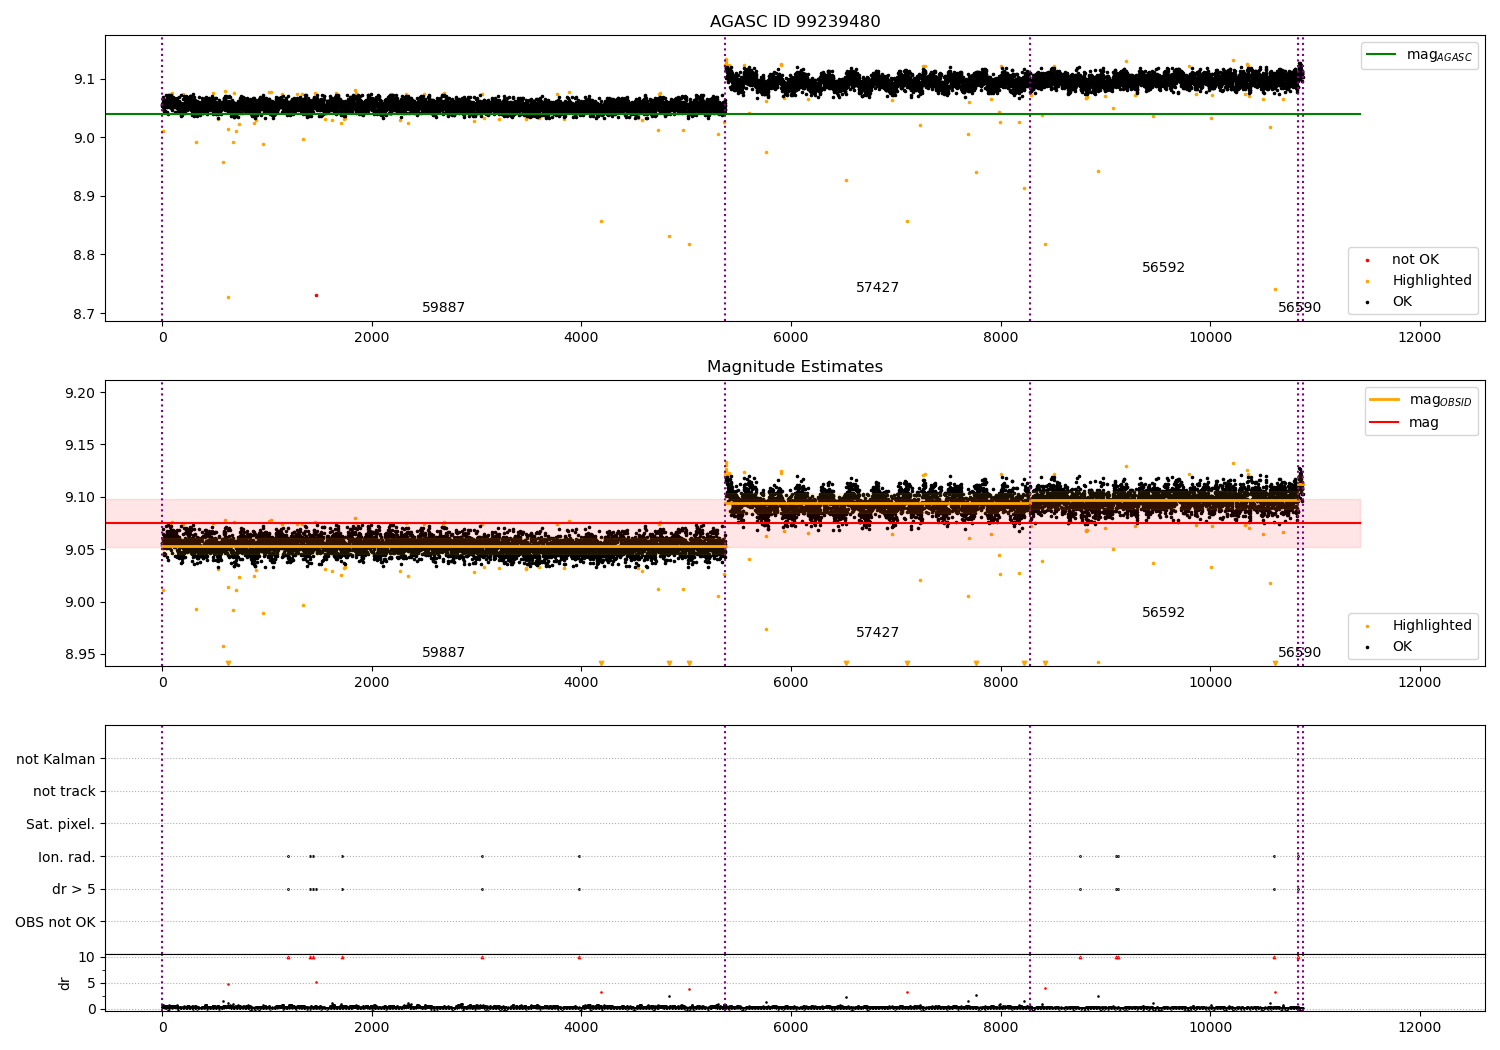Click OBSID label 56592 in the top plot

(1163, 268)
